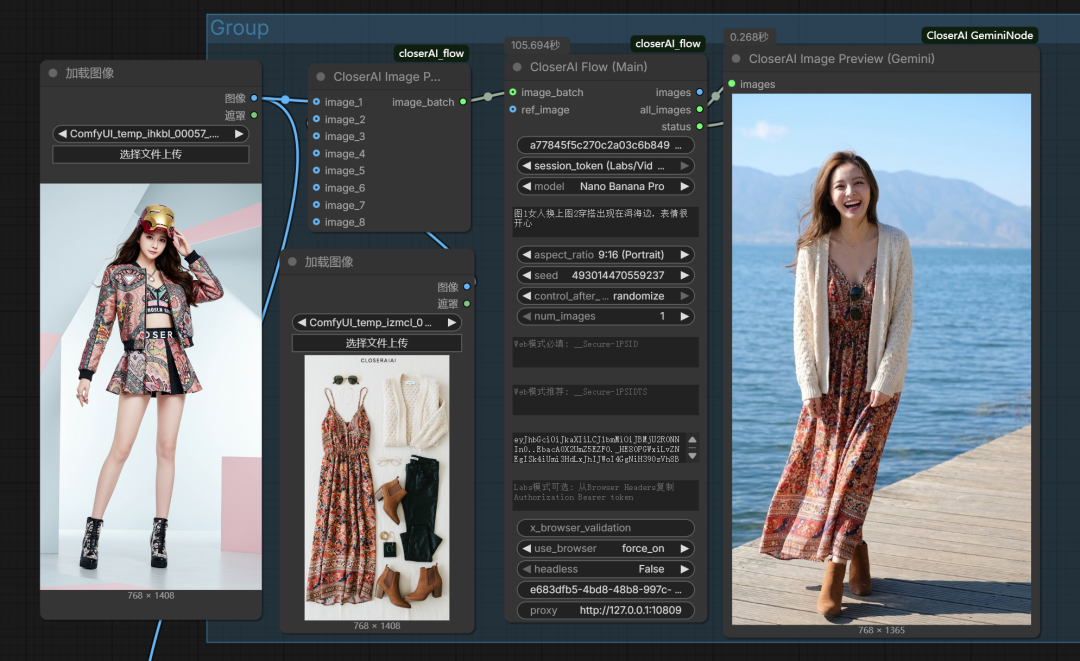Change control_after randomize setting
This screenshot has width=1080, height=661.
[605, 296]
